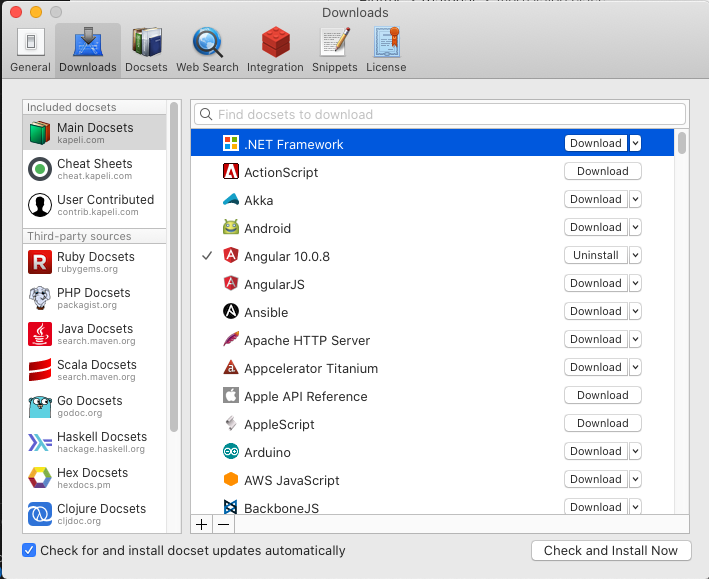Click the Akka blue icon

tap(231, 199)
